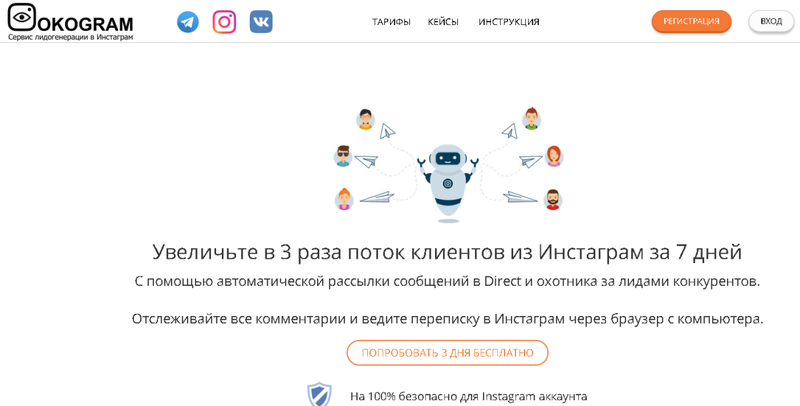The image size is (800, 406).
Task: Click ПОПРОБОВАТЬ 3 ДНЯ БЕСПЛАТНО button
Action: (447, 353)
